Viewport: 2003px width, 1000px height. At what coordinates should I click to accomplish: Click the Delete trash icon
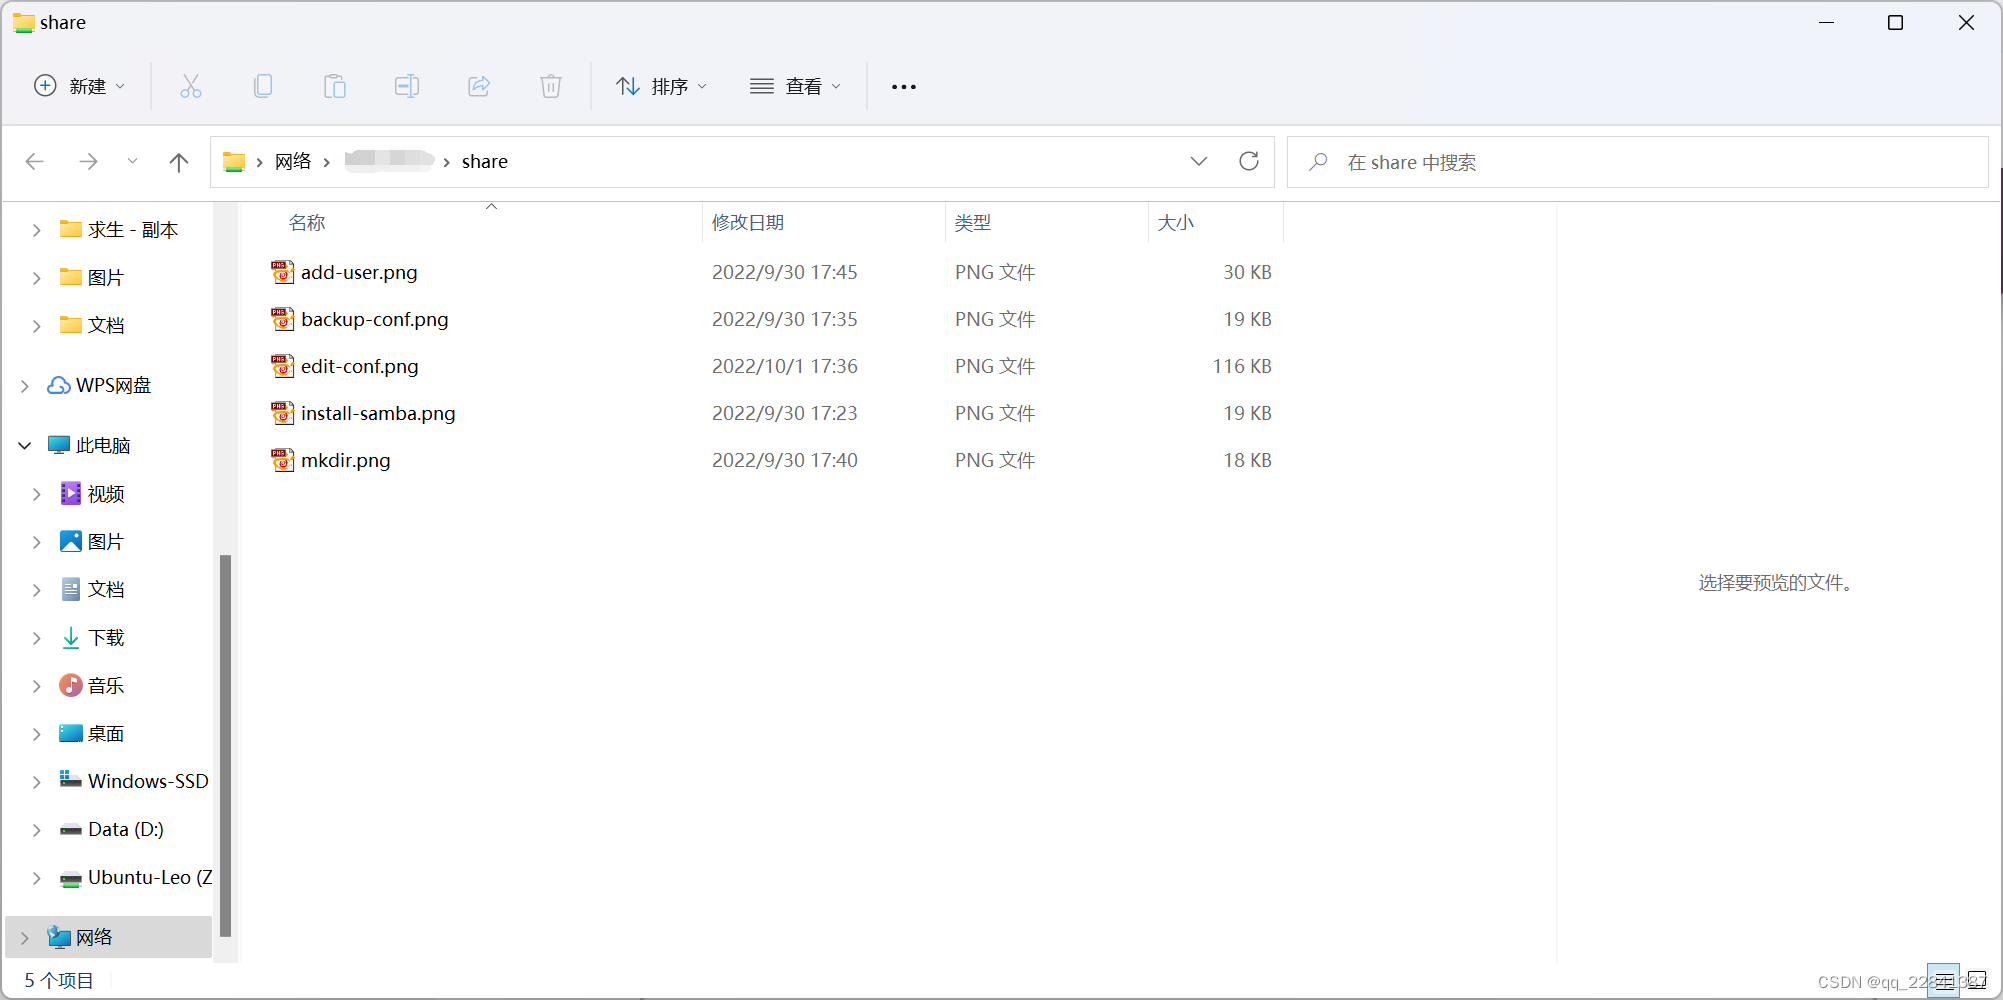551,86
